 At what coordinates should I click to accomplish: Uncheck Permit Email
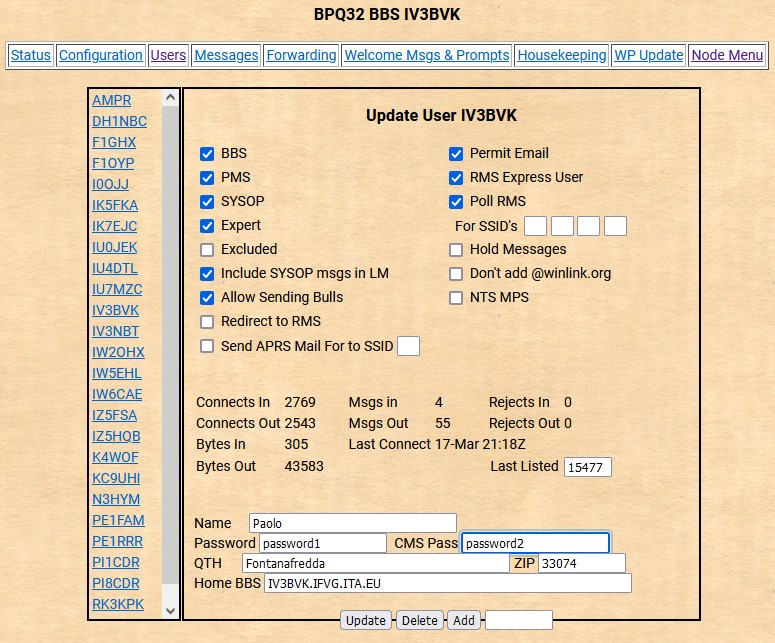pyautogui.click(x=456, y=154)
